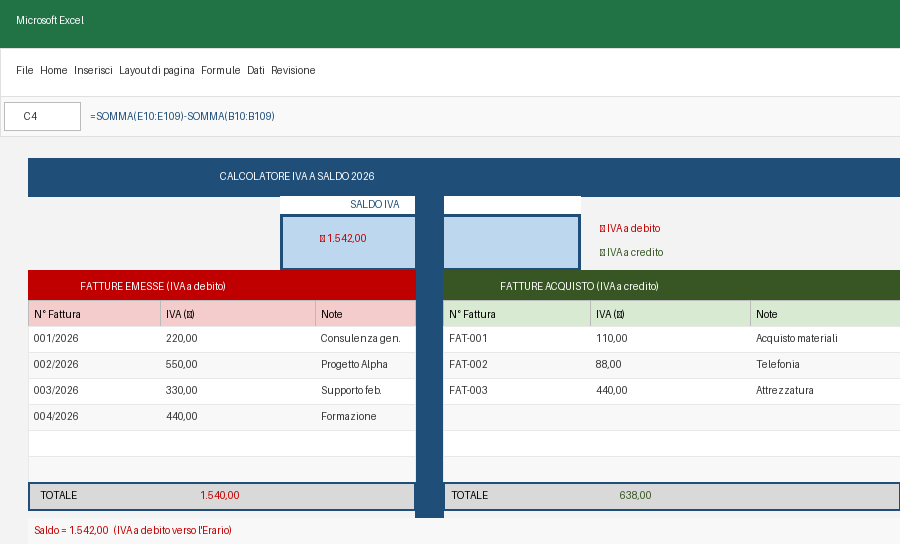This screenshot has width=900, height=544.
Task: Open the Inserisci tab
Action: pyautogui.click(x=93, y=70)
